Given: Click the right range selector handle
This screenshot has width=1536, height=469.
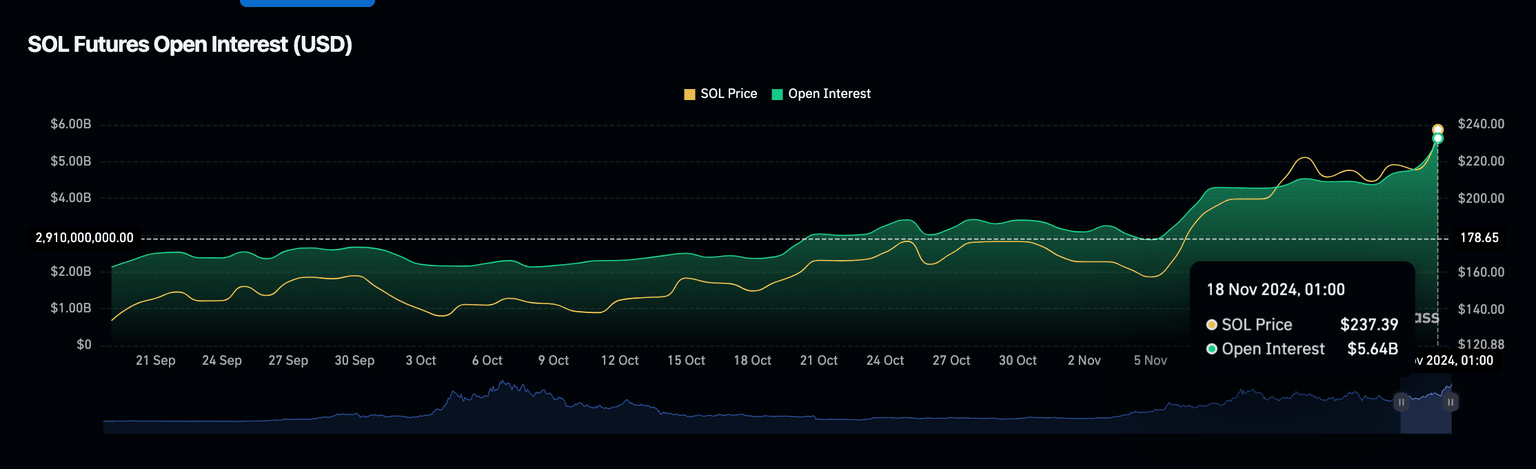Looking at the screenshot, I should coord(1450,402).
